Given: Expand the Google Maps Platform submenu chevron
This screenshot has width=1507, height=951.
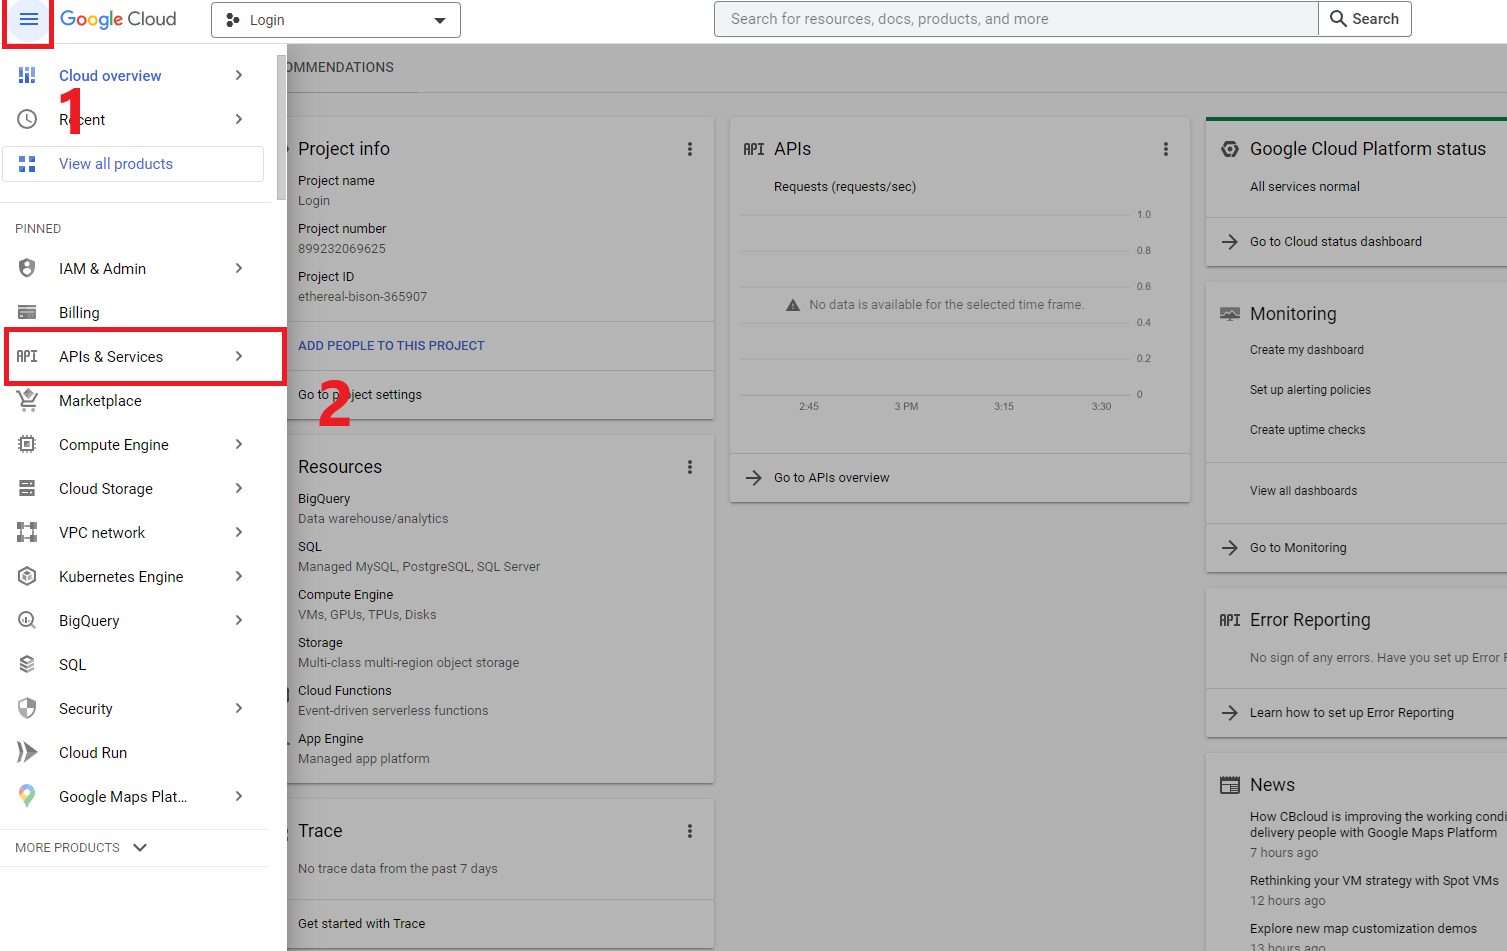Looking at the screenshot, I should [x=238, y=796].
